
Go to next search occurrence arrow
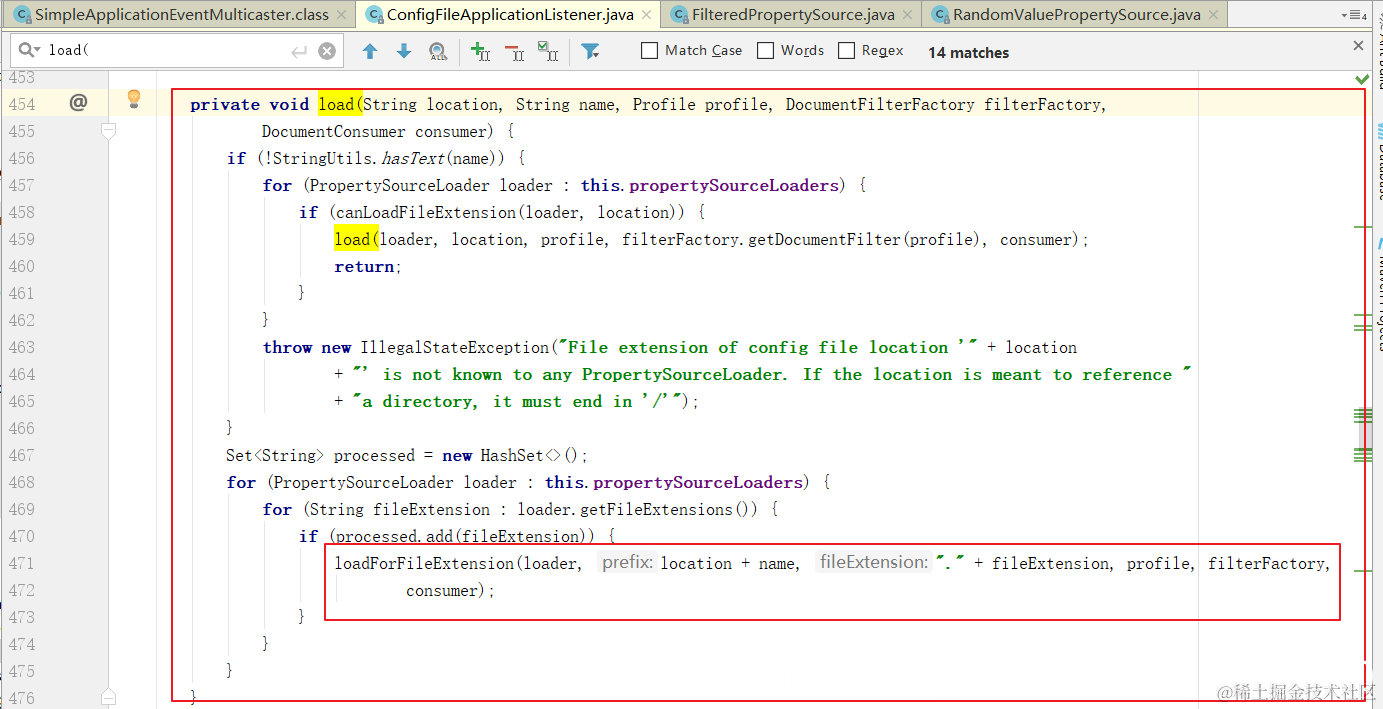click(404, 51)
